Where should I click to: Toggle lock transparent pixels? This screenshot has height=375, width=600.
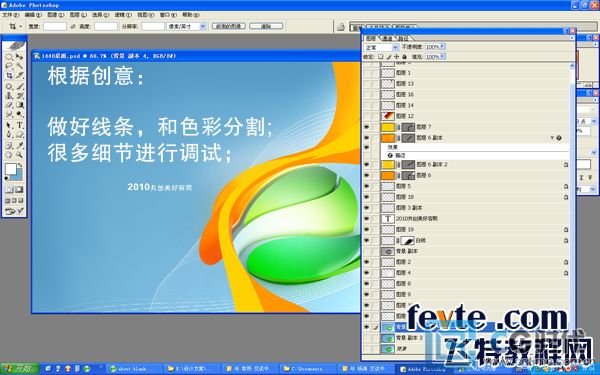381,57
